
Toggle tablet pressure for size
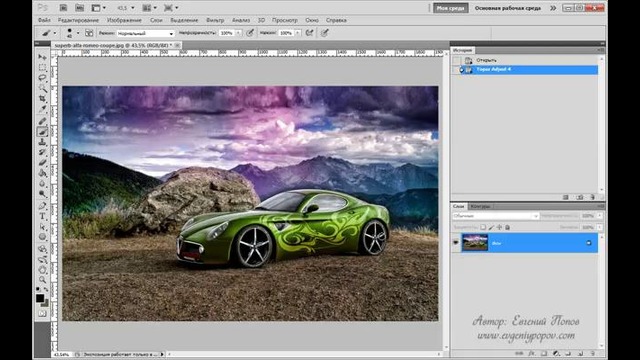point(324,33)
